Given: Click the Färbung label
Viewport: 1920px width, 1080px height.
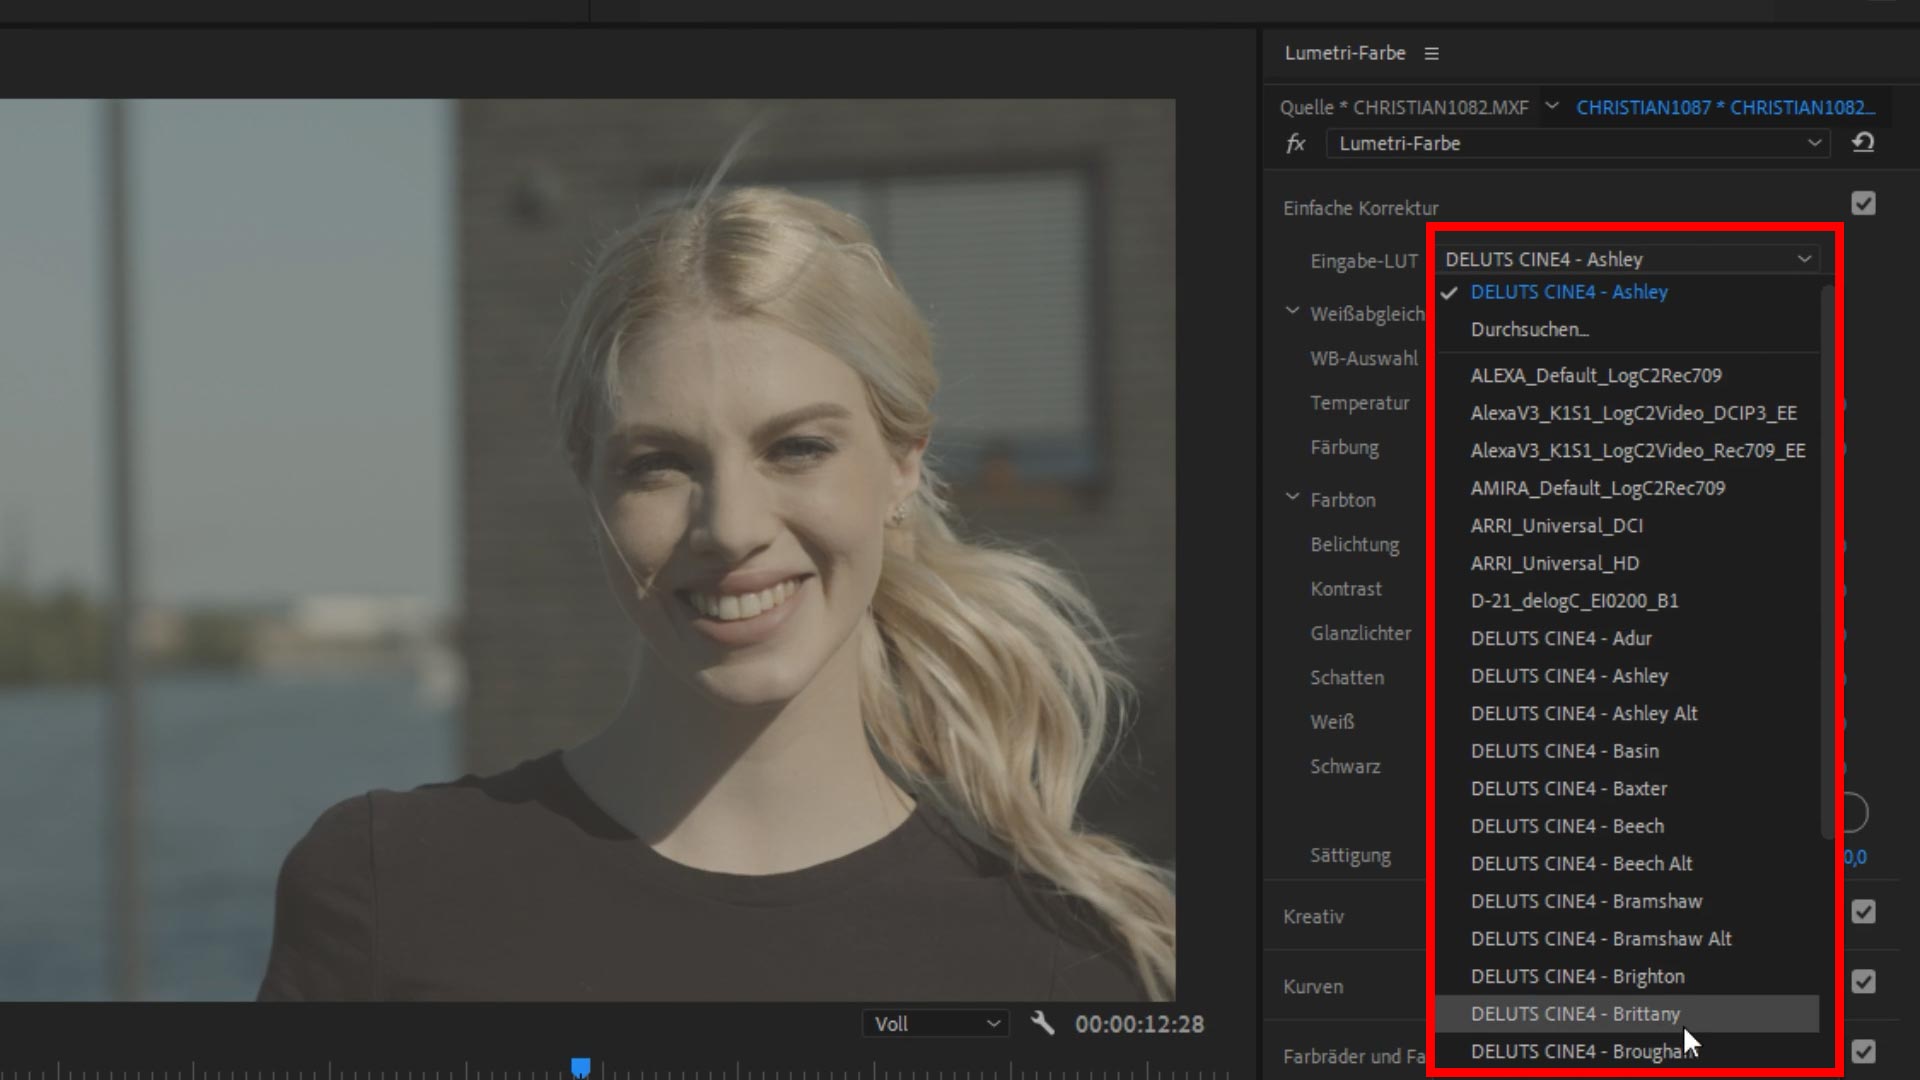Looking at the screenshot, I should coord(1344,447).
